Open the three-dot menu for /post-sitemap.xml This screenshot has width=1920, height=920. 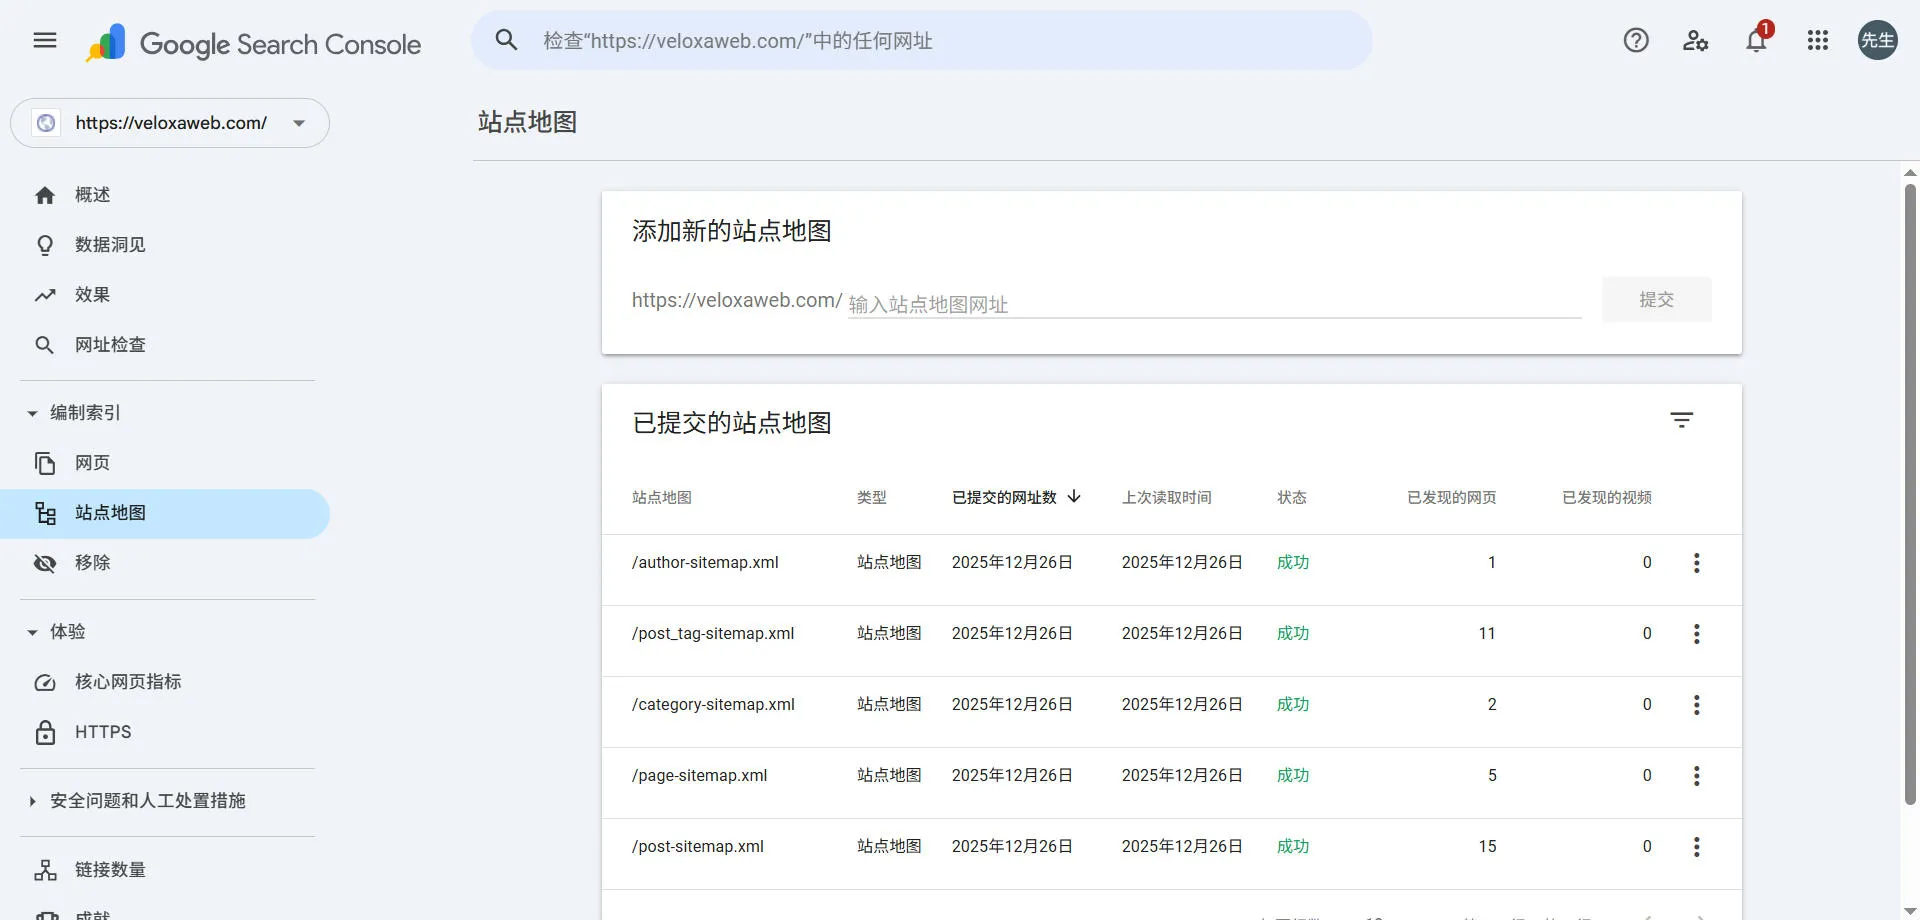[x=1697, y=846]
